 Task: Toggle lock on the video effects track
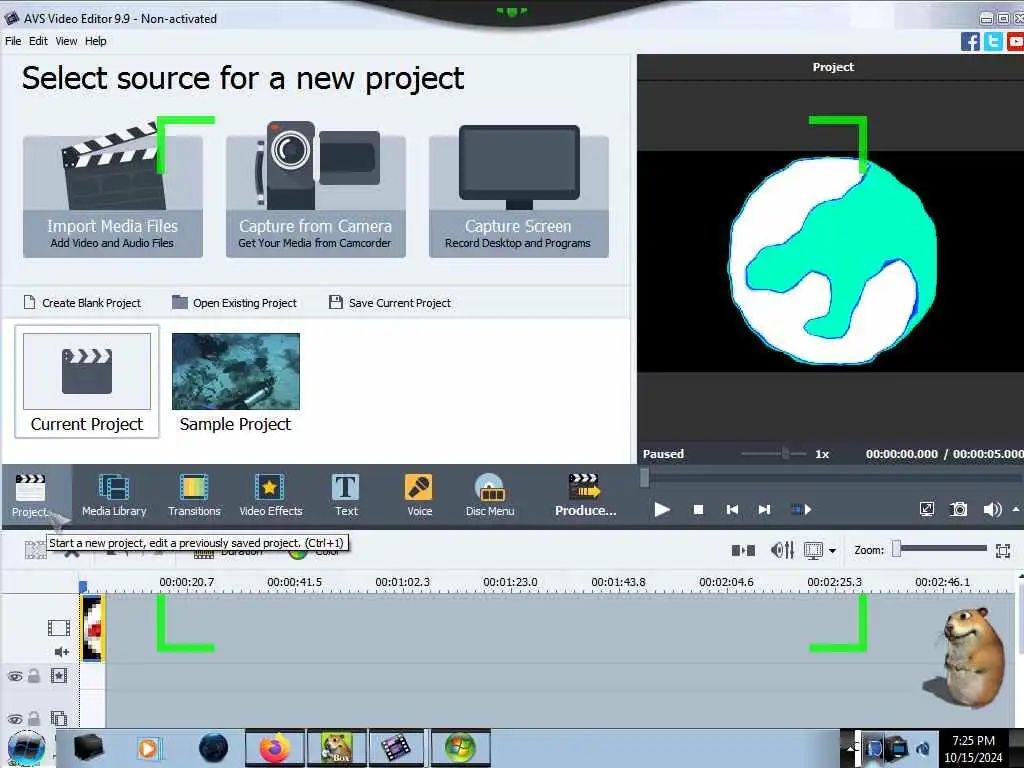pos(34,676)
